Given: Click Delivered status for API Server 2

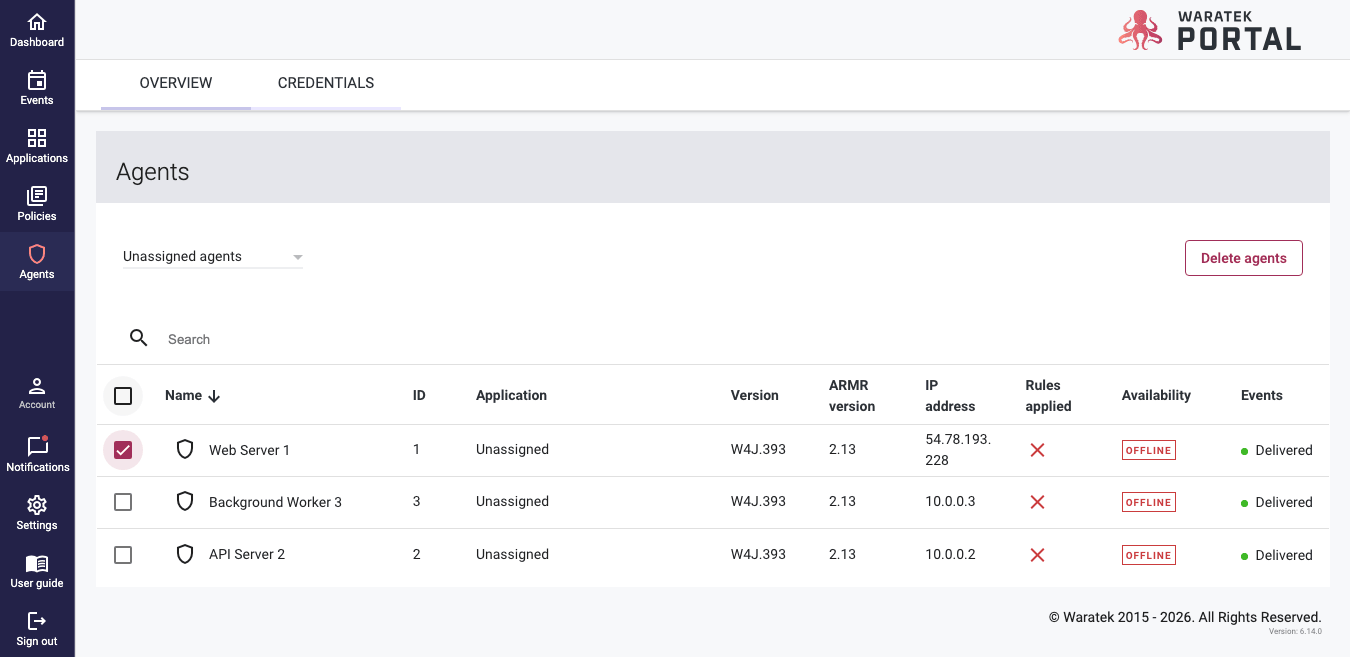Looking at the screenshot, I should 1284,555.
